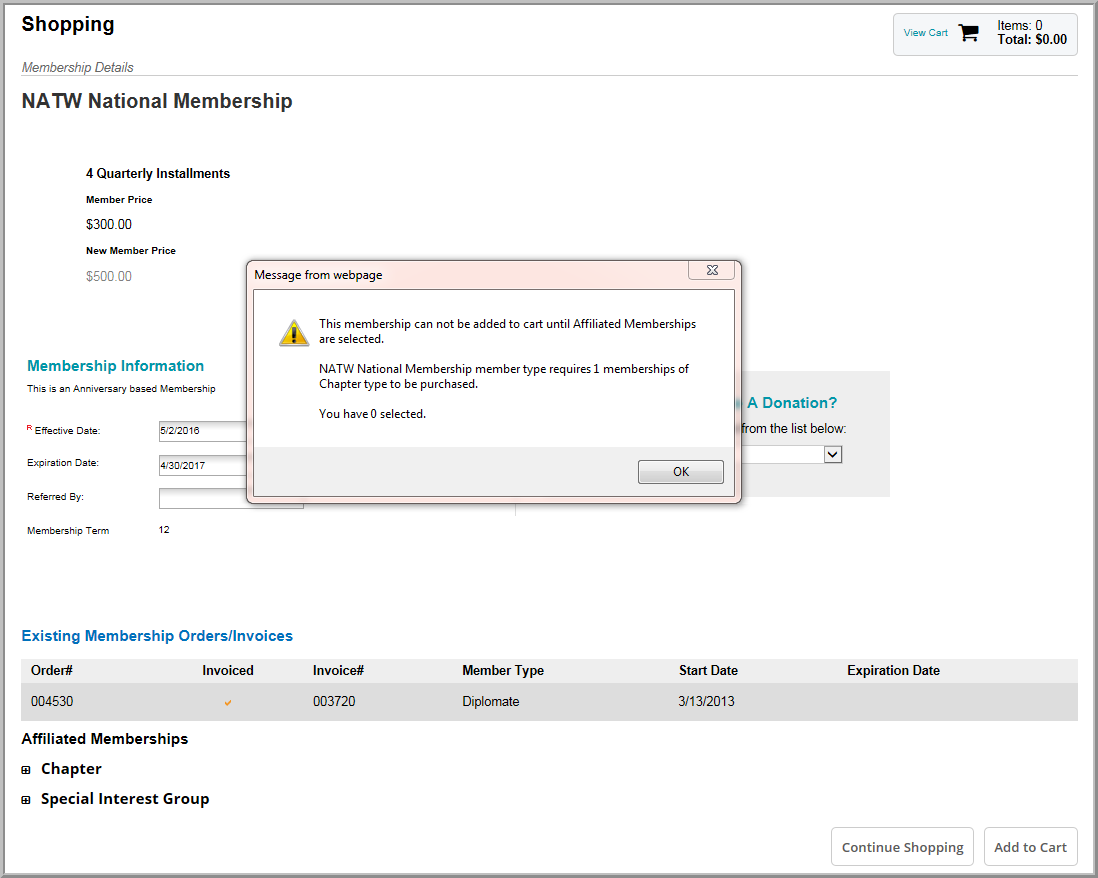Image resolution: width=1098 pixels, height=878 pixels.
Task: Click the $500.00 new member price
Action: [109, 276]
